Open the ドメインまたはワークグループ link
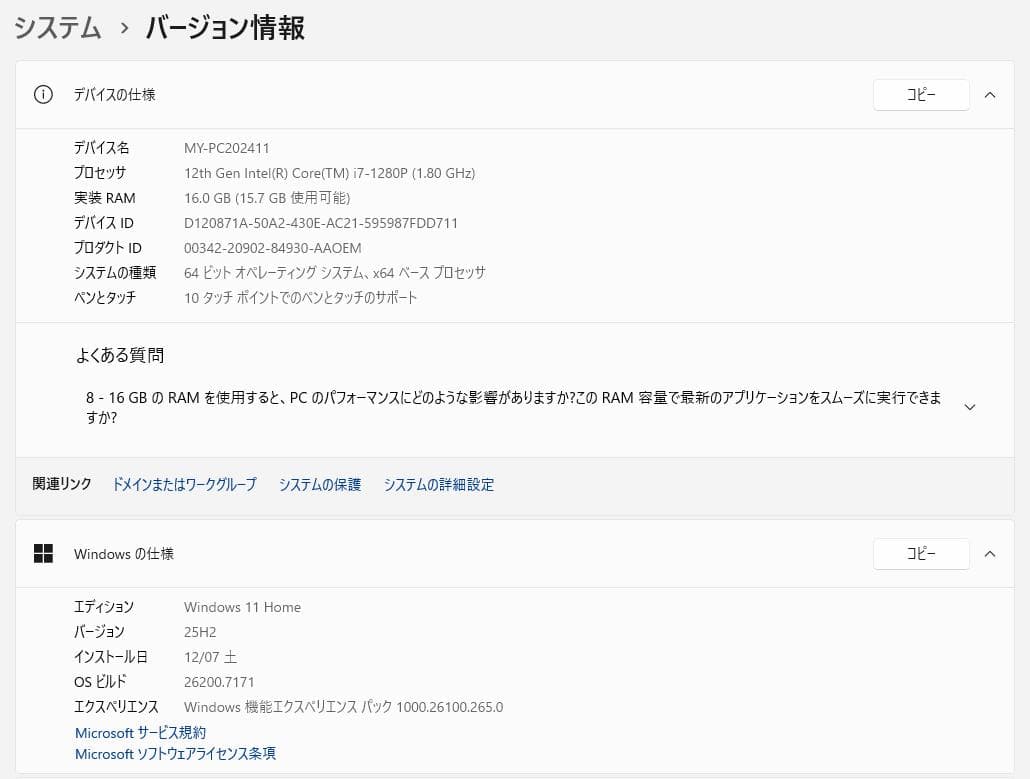The width and height of the screenshot is (1030, 779). click(x=184, y=484)
